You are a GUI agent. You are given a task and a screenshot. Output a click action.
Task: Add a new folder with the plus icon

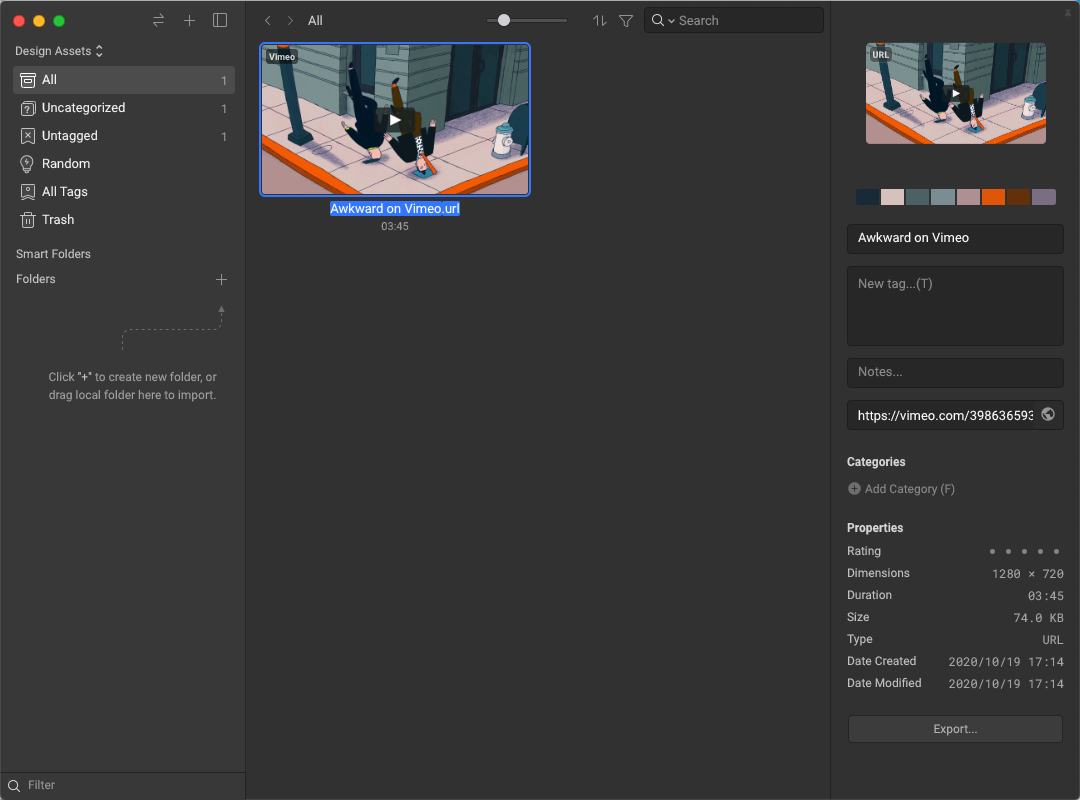(x=221, y=279)
